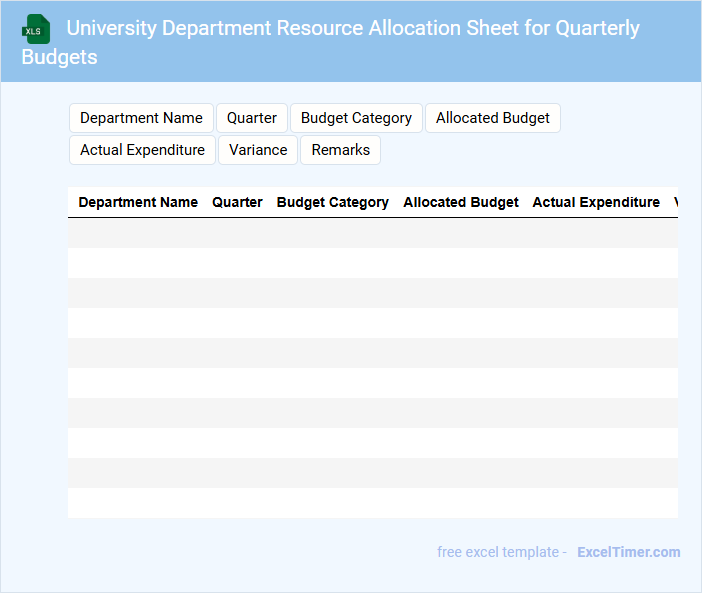
Task: Click the last row under Allocated Budget
Action: [461, 503]
